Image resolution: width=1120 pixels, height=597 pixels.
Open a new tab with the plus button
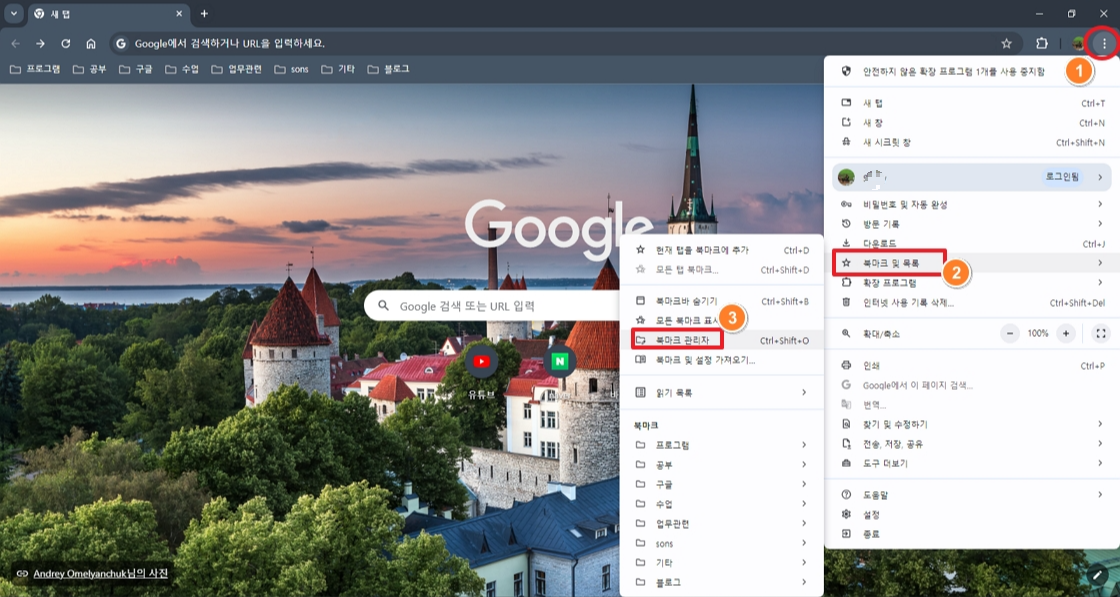tap(204, 14)
